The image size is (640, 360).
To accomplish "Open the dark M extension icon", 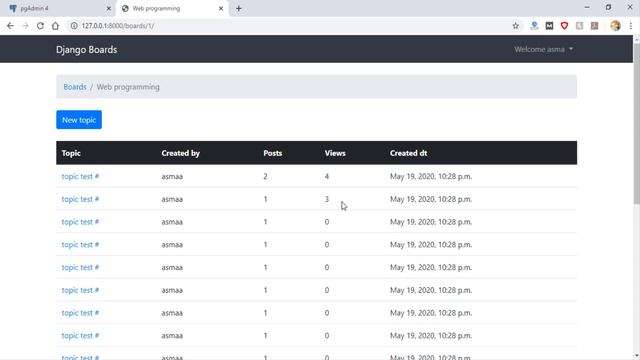I will click(x=549, y=26).
